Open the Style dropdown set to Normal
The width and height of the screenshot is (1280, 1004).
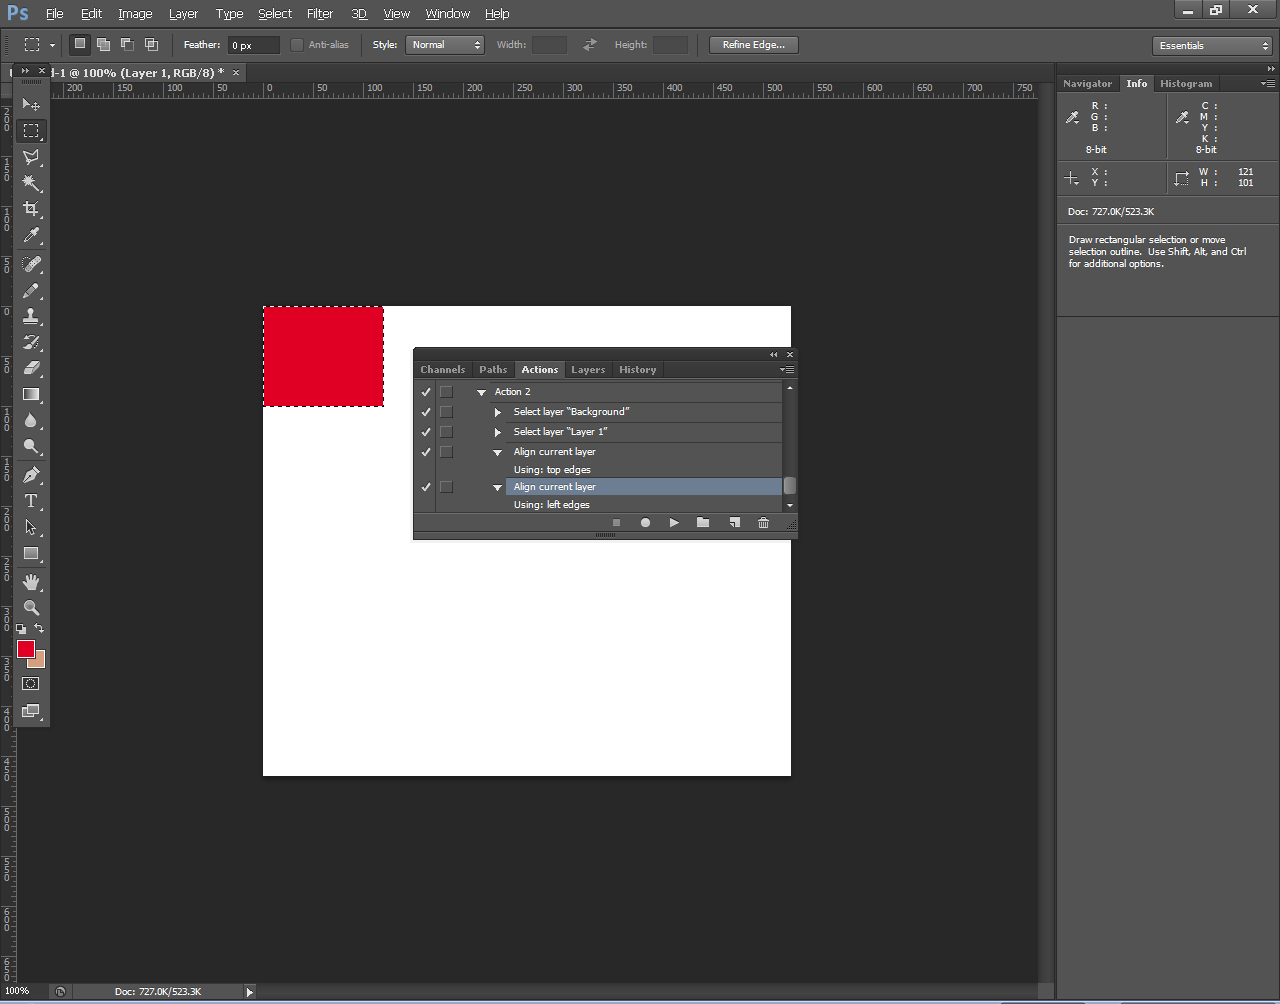(x=444, y=45)
